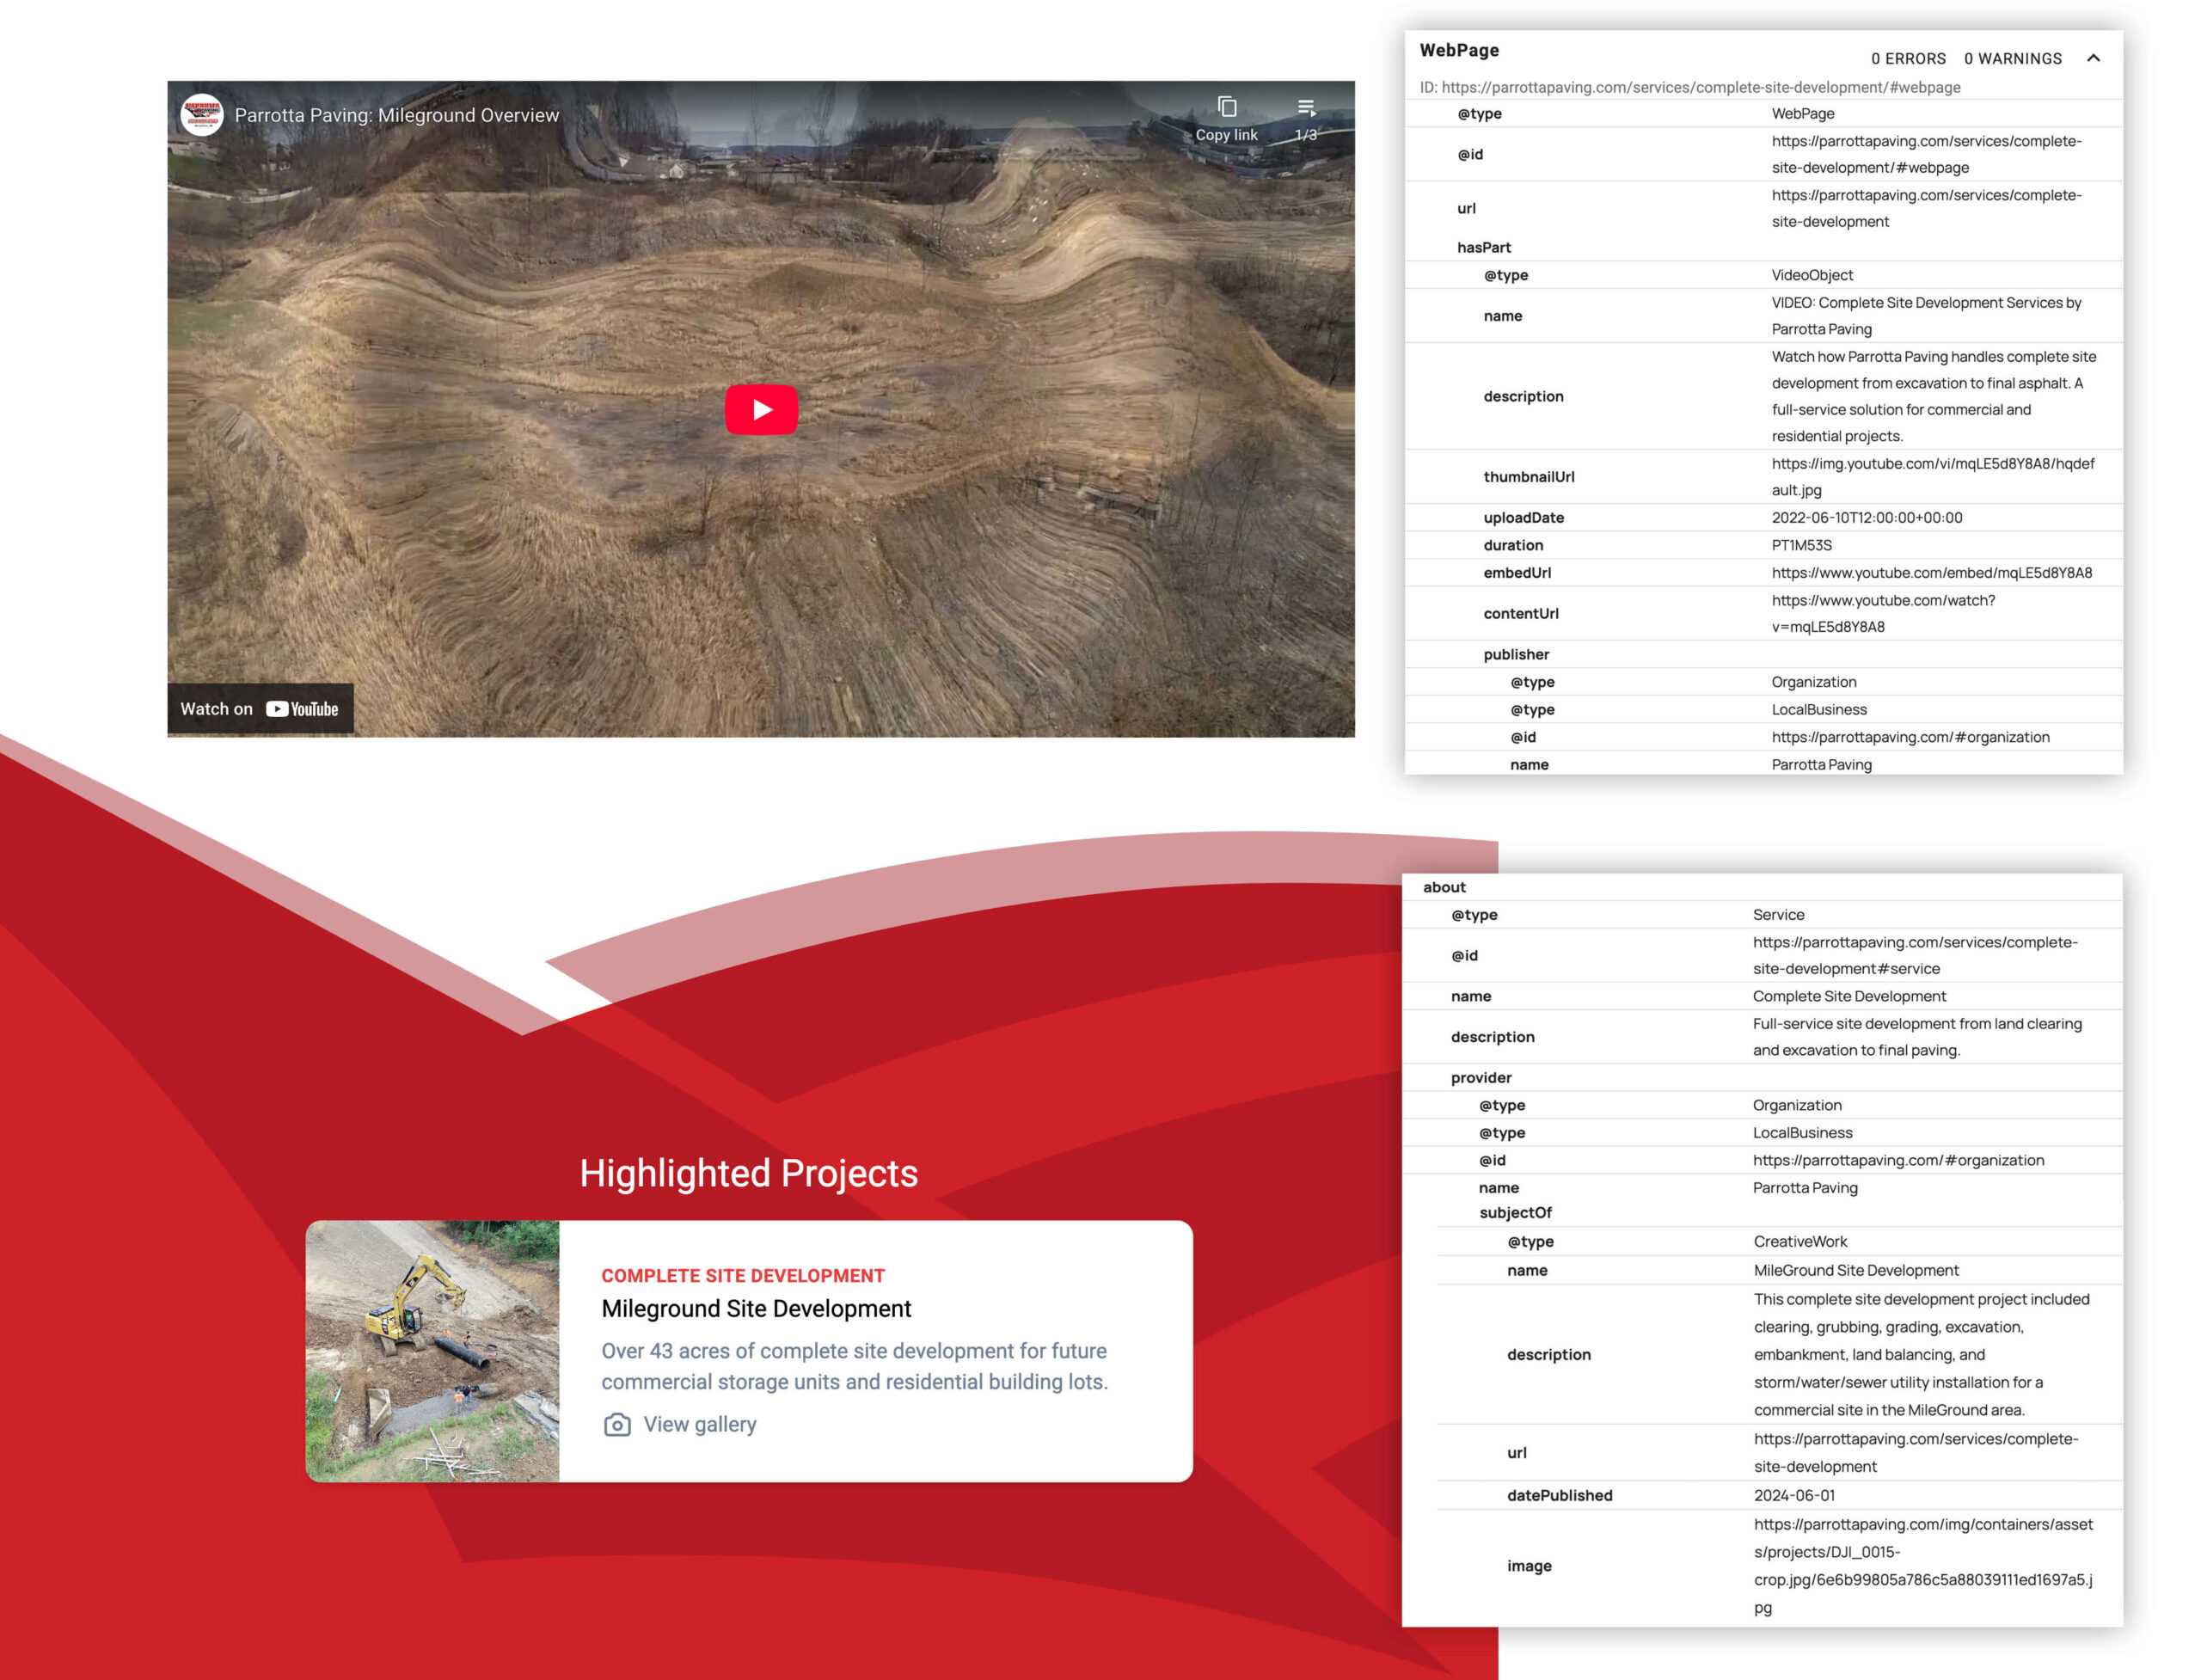Click the Parrotta Paving channel avatar
Viewport: 2201px width, 1680px height.
point(202,115)
